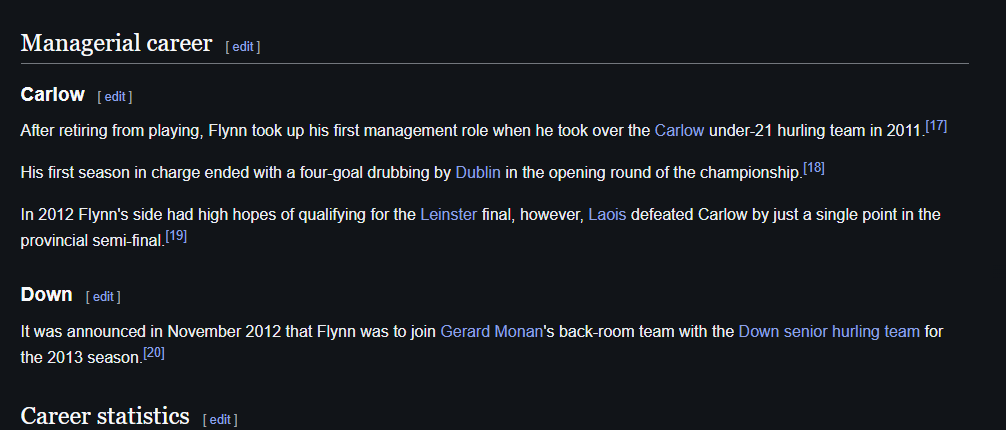Click the text mentioning November 2012 announcement
The width and height of the screenshot is (1006, 430).
tap(482, 345)
